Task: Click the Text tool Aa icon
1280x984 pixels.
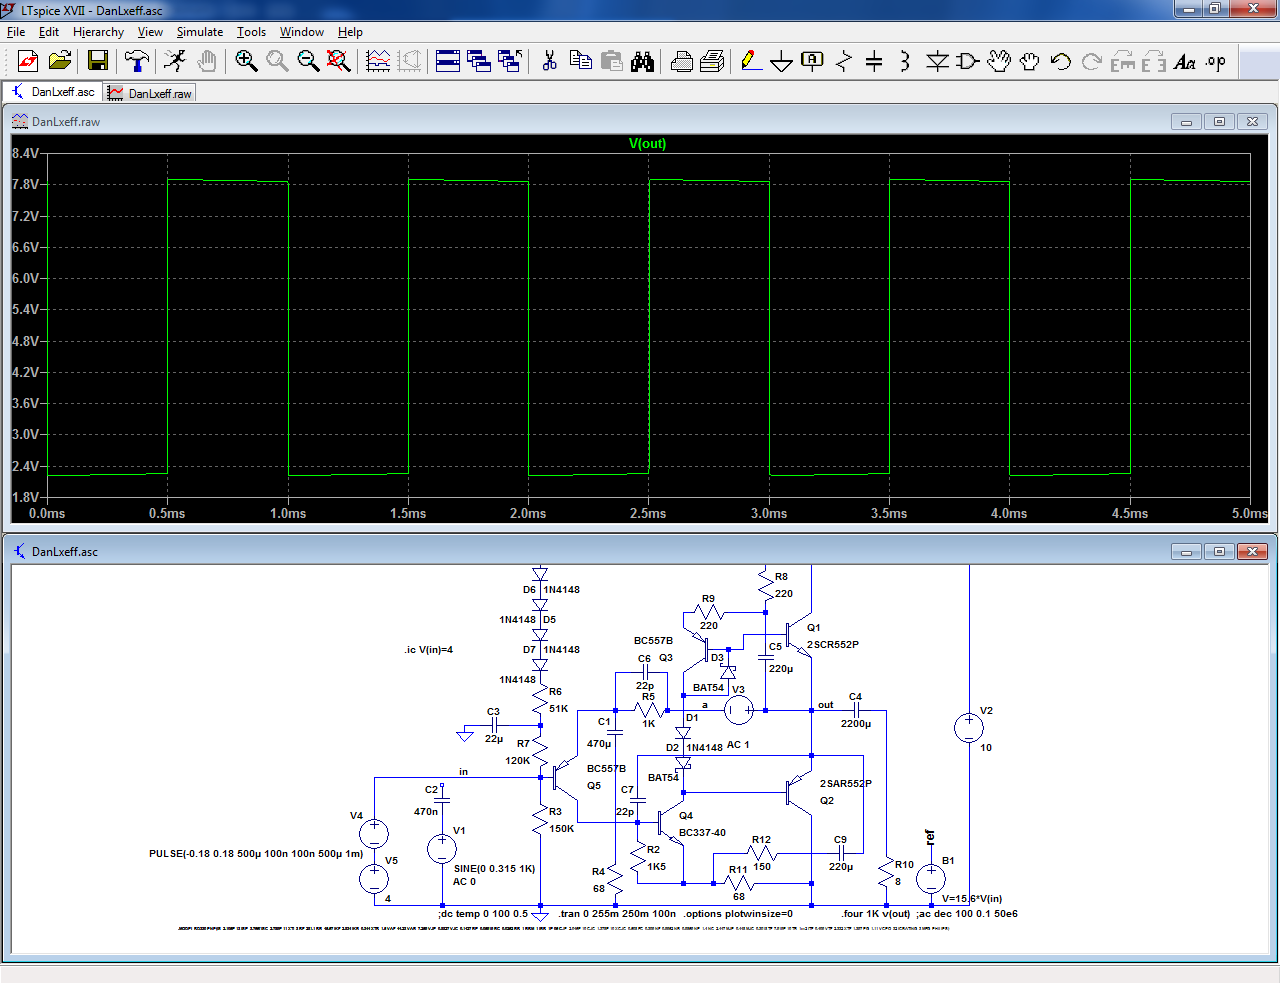Action: pyautogui.click(x=1185, y=61)
